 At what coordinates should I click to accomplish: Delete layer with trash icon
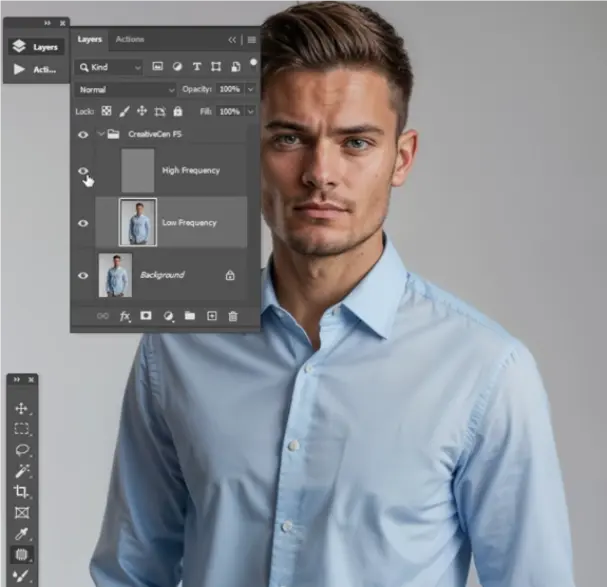pyautogui.click(x=233, y=316)
